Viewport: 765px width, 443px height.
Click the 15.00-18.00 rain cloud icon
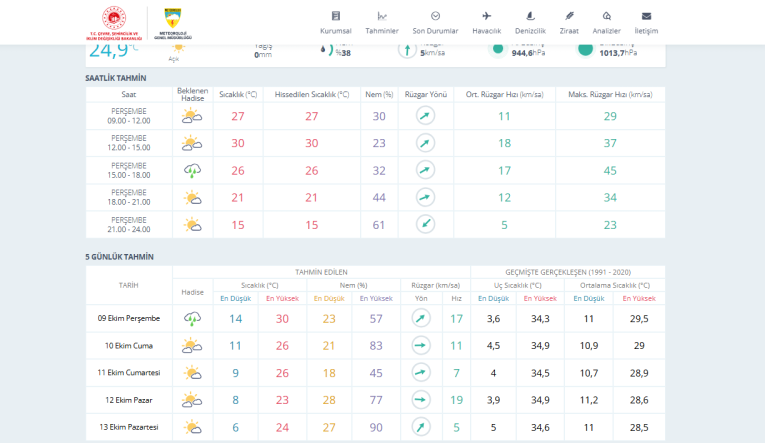(192, 170)
